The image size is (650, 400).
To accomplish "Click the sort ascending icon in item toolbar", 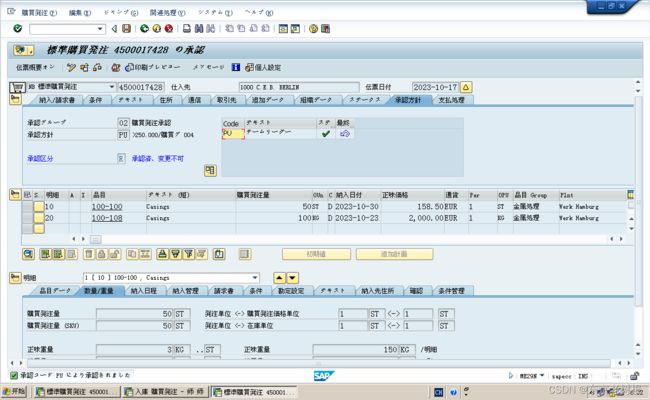I will pyautogui.click(x=162, y=254).
